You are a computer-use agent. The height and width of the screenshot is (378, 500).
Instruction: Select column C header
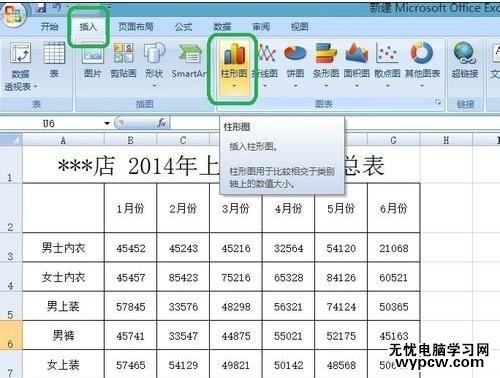coord(183,140)
